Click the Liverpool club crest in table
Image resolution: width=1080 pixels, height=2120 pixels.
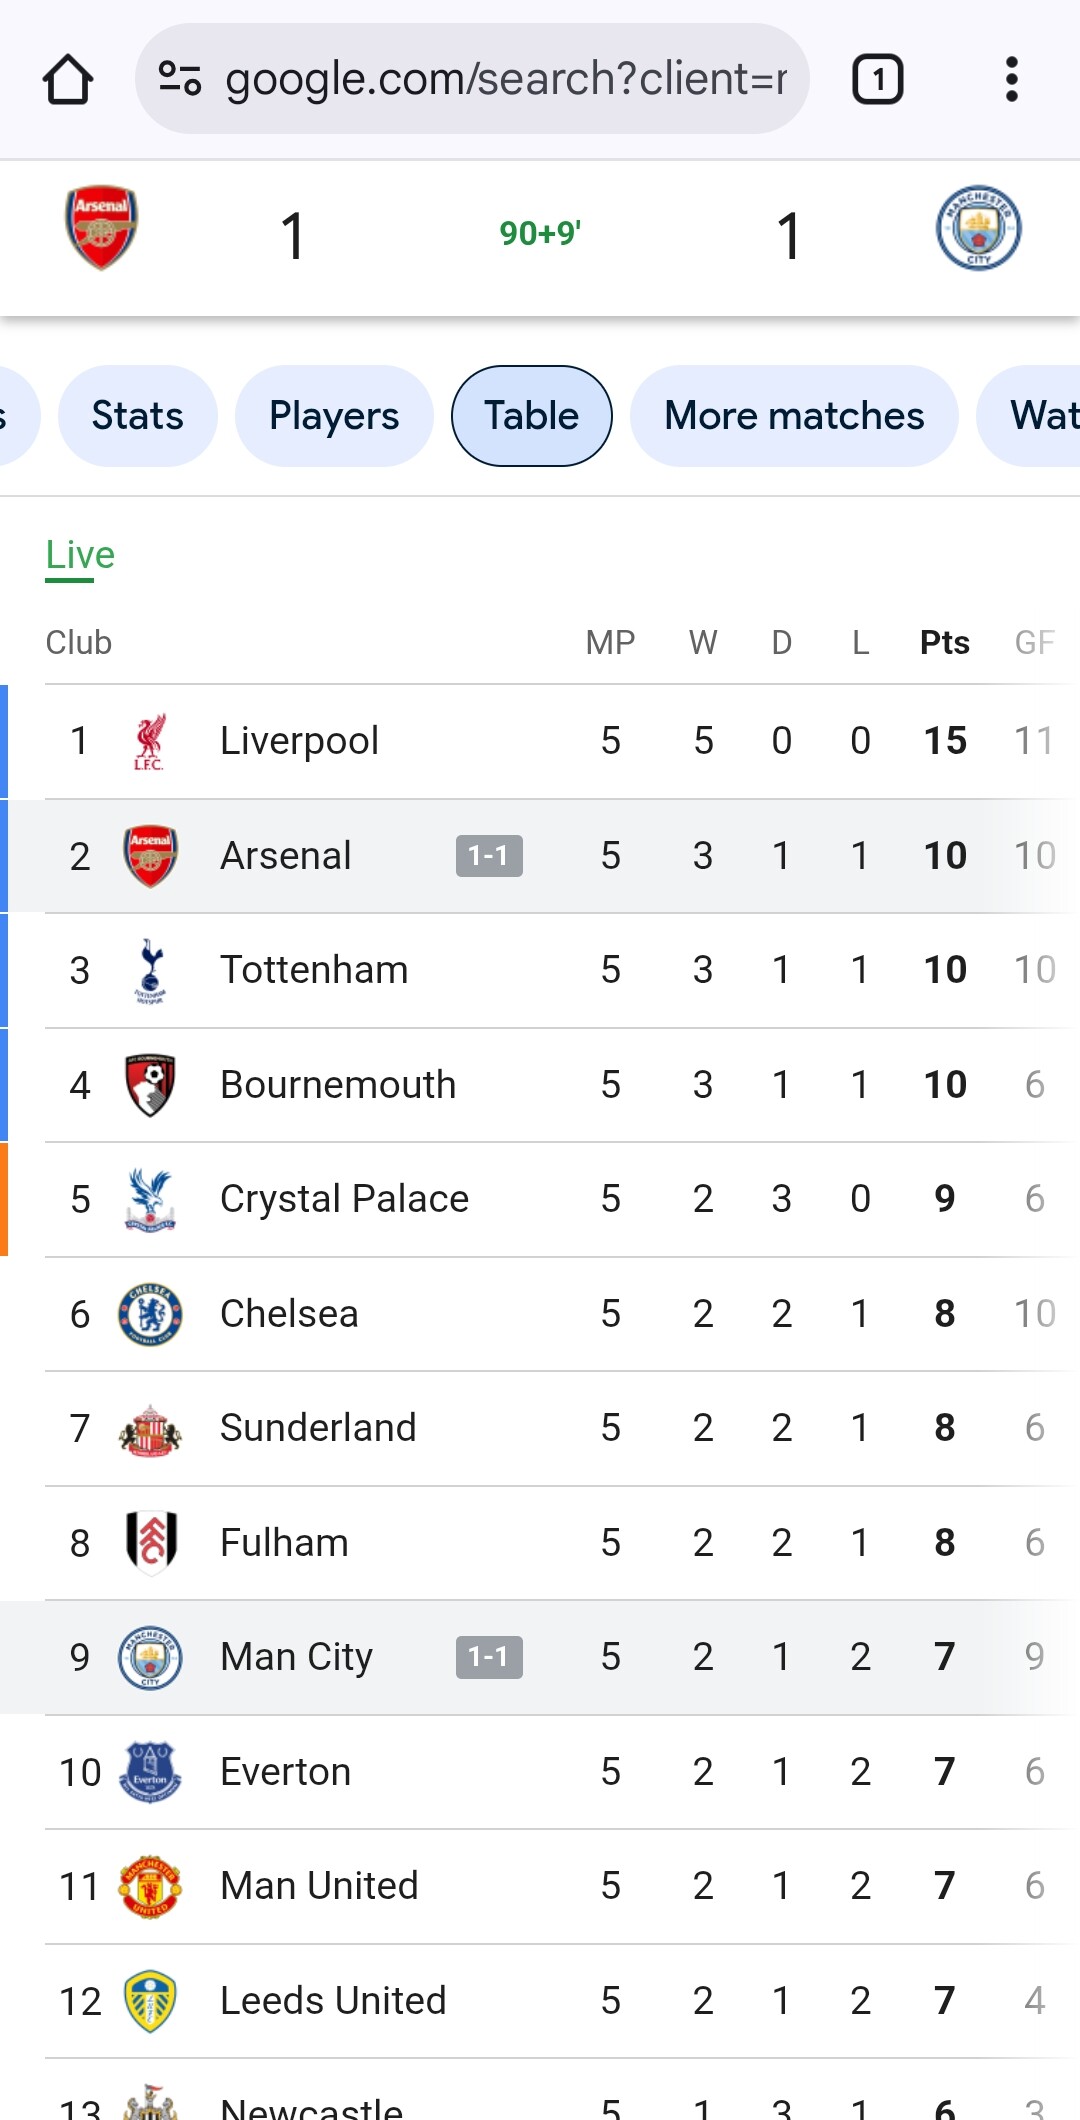150,741
